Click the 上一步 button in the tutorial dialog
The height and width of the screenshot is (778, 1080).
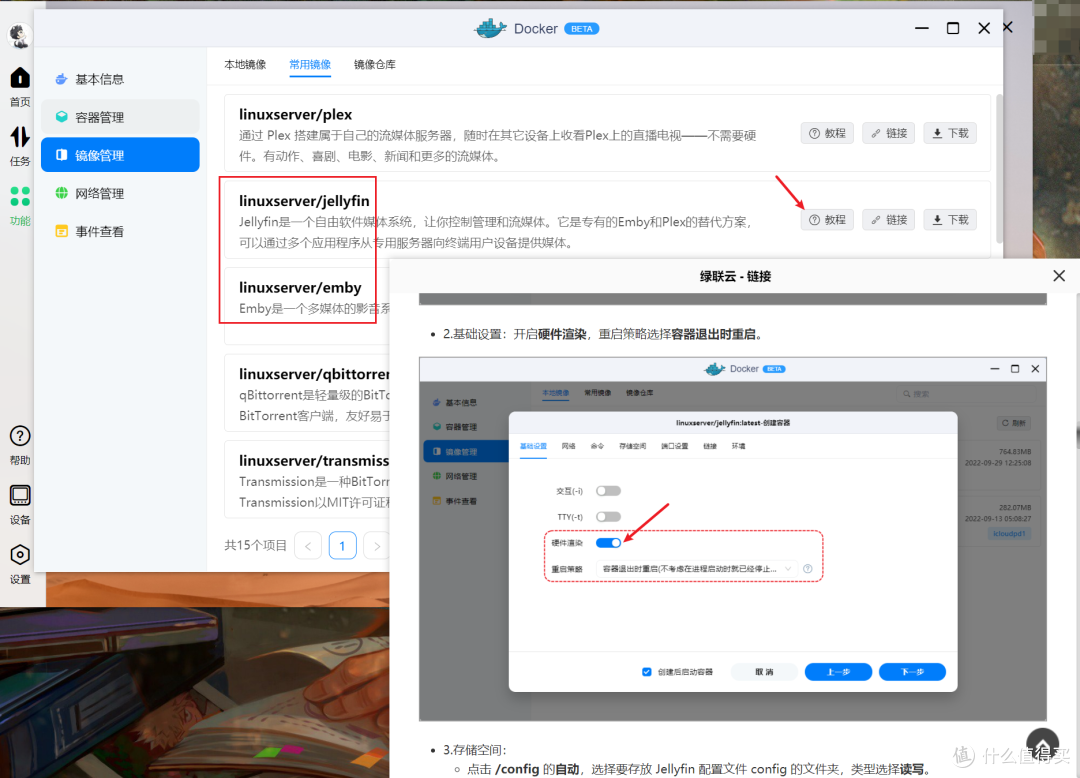(838, 672)
